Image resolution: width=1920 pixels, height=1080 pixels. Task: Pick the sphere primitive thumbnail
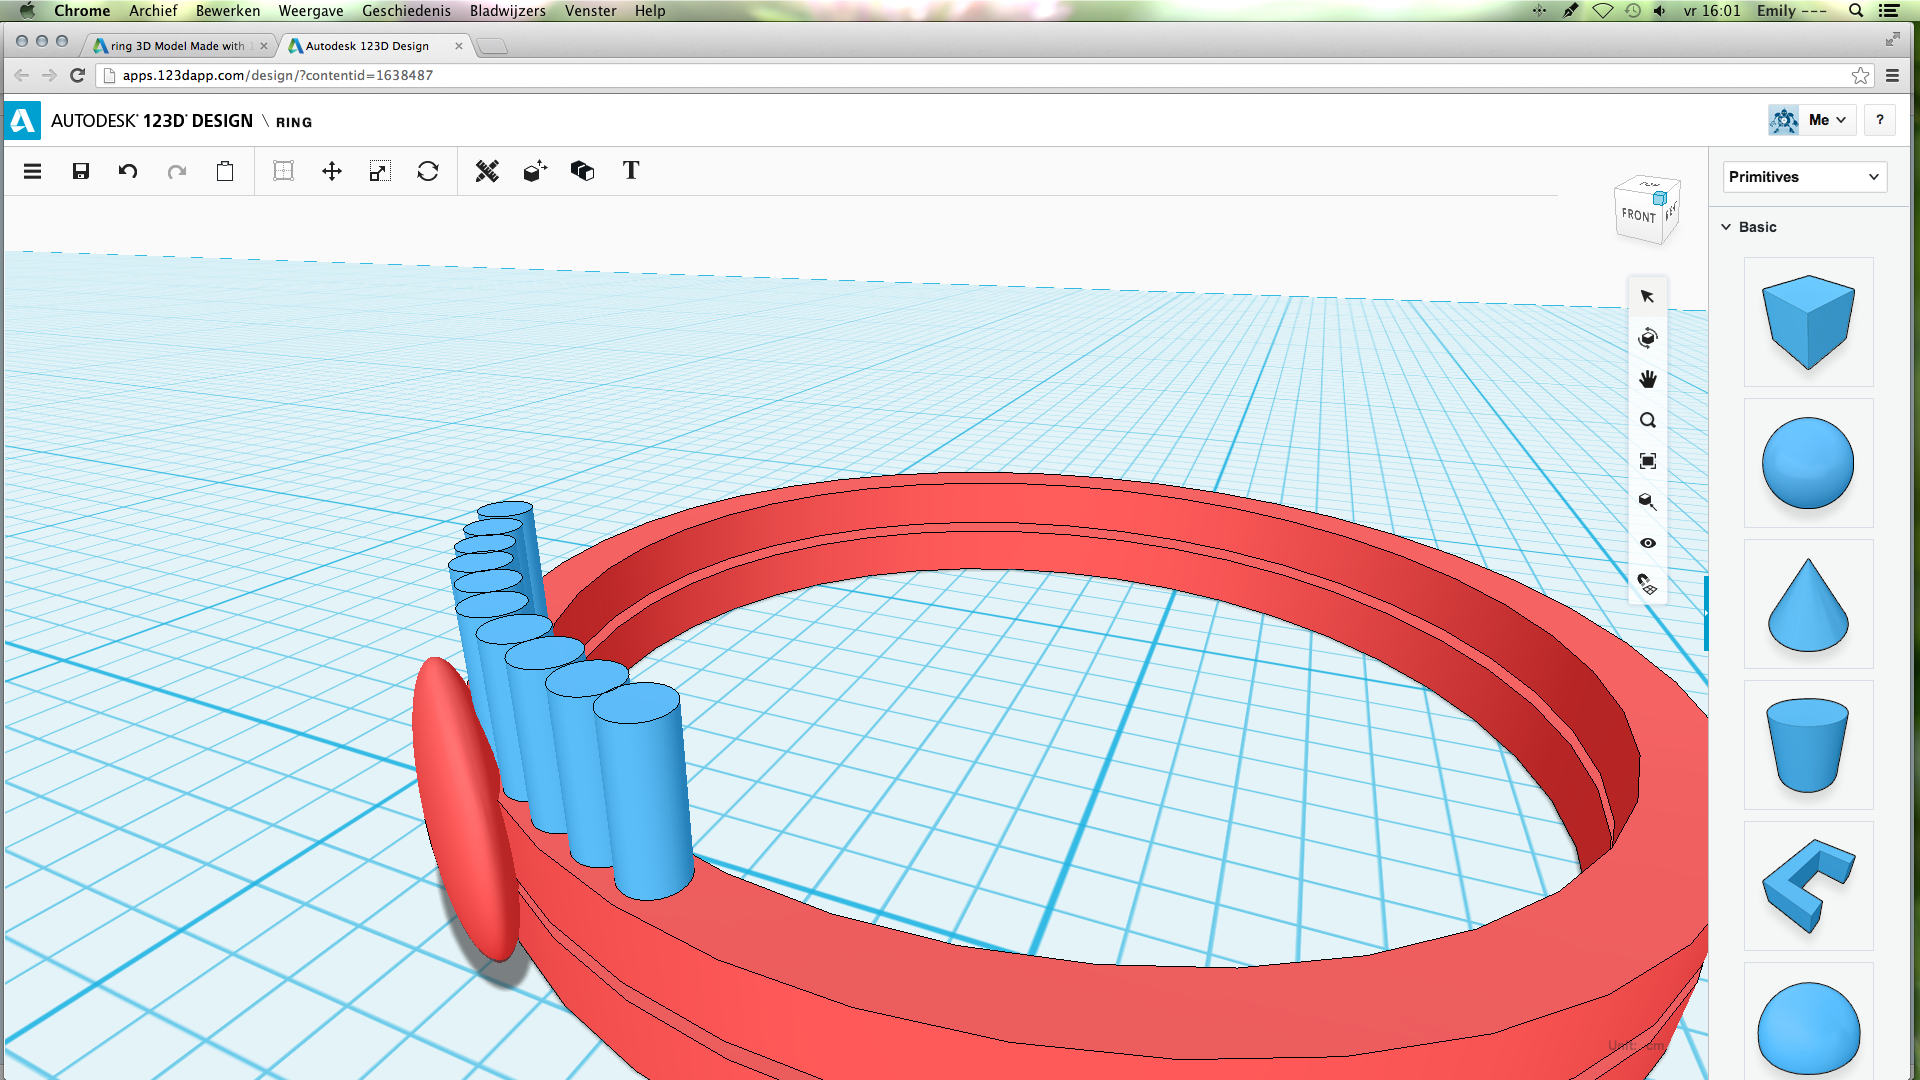click(1808, 463)
